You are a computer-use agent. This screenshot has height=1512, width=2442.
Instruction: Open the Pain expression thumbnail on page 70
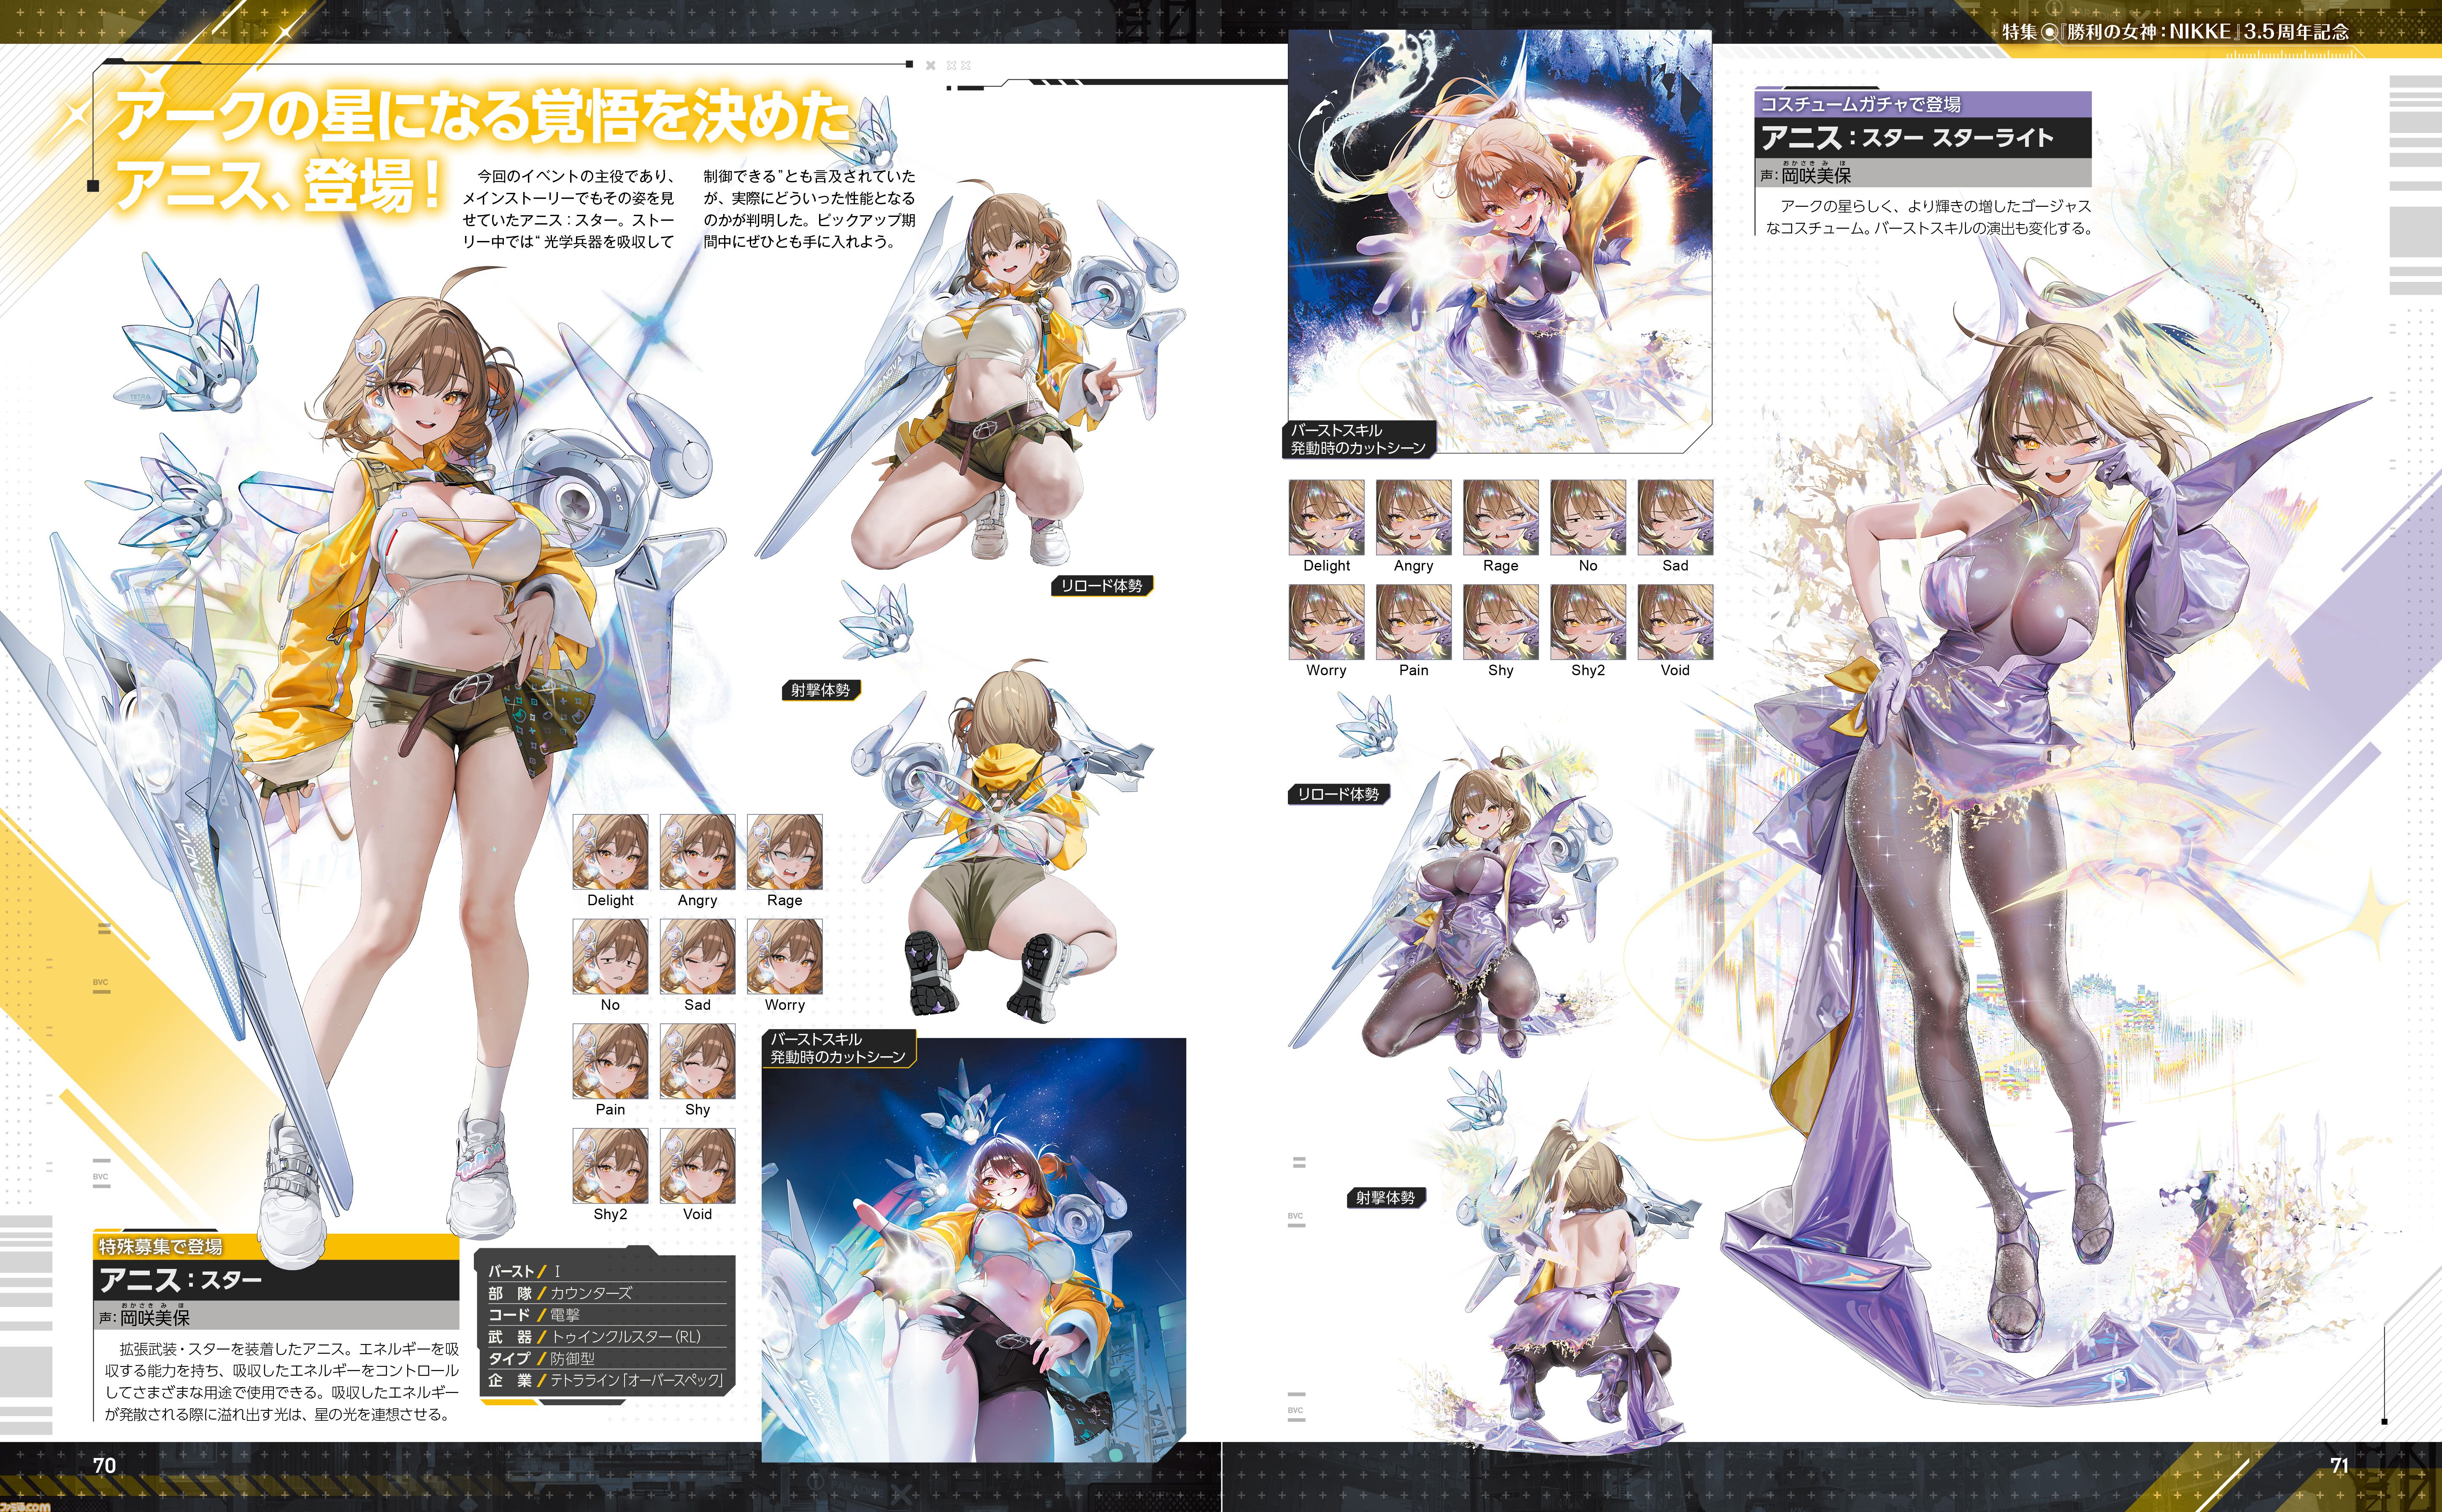point(610,1061)
